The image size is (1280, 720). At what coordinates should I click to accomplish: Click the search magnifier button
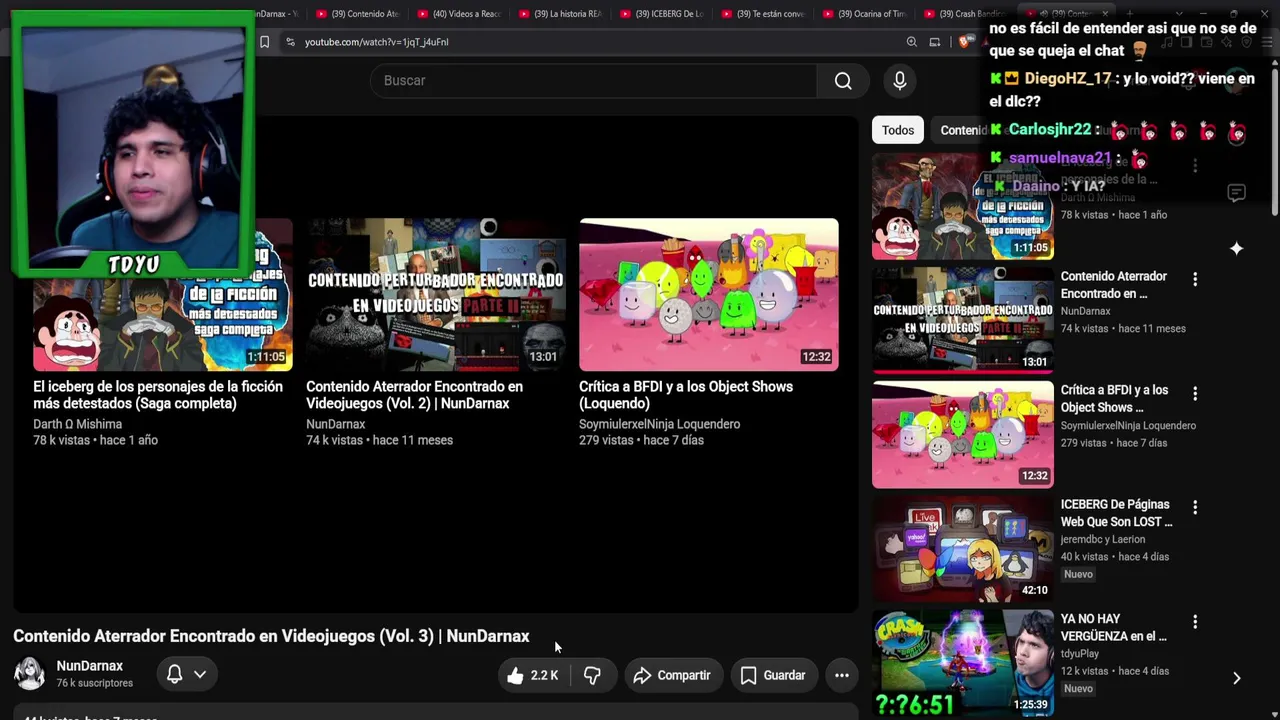[843, 81]
